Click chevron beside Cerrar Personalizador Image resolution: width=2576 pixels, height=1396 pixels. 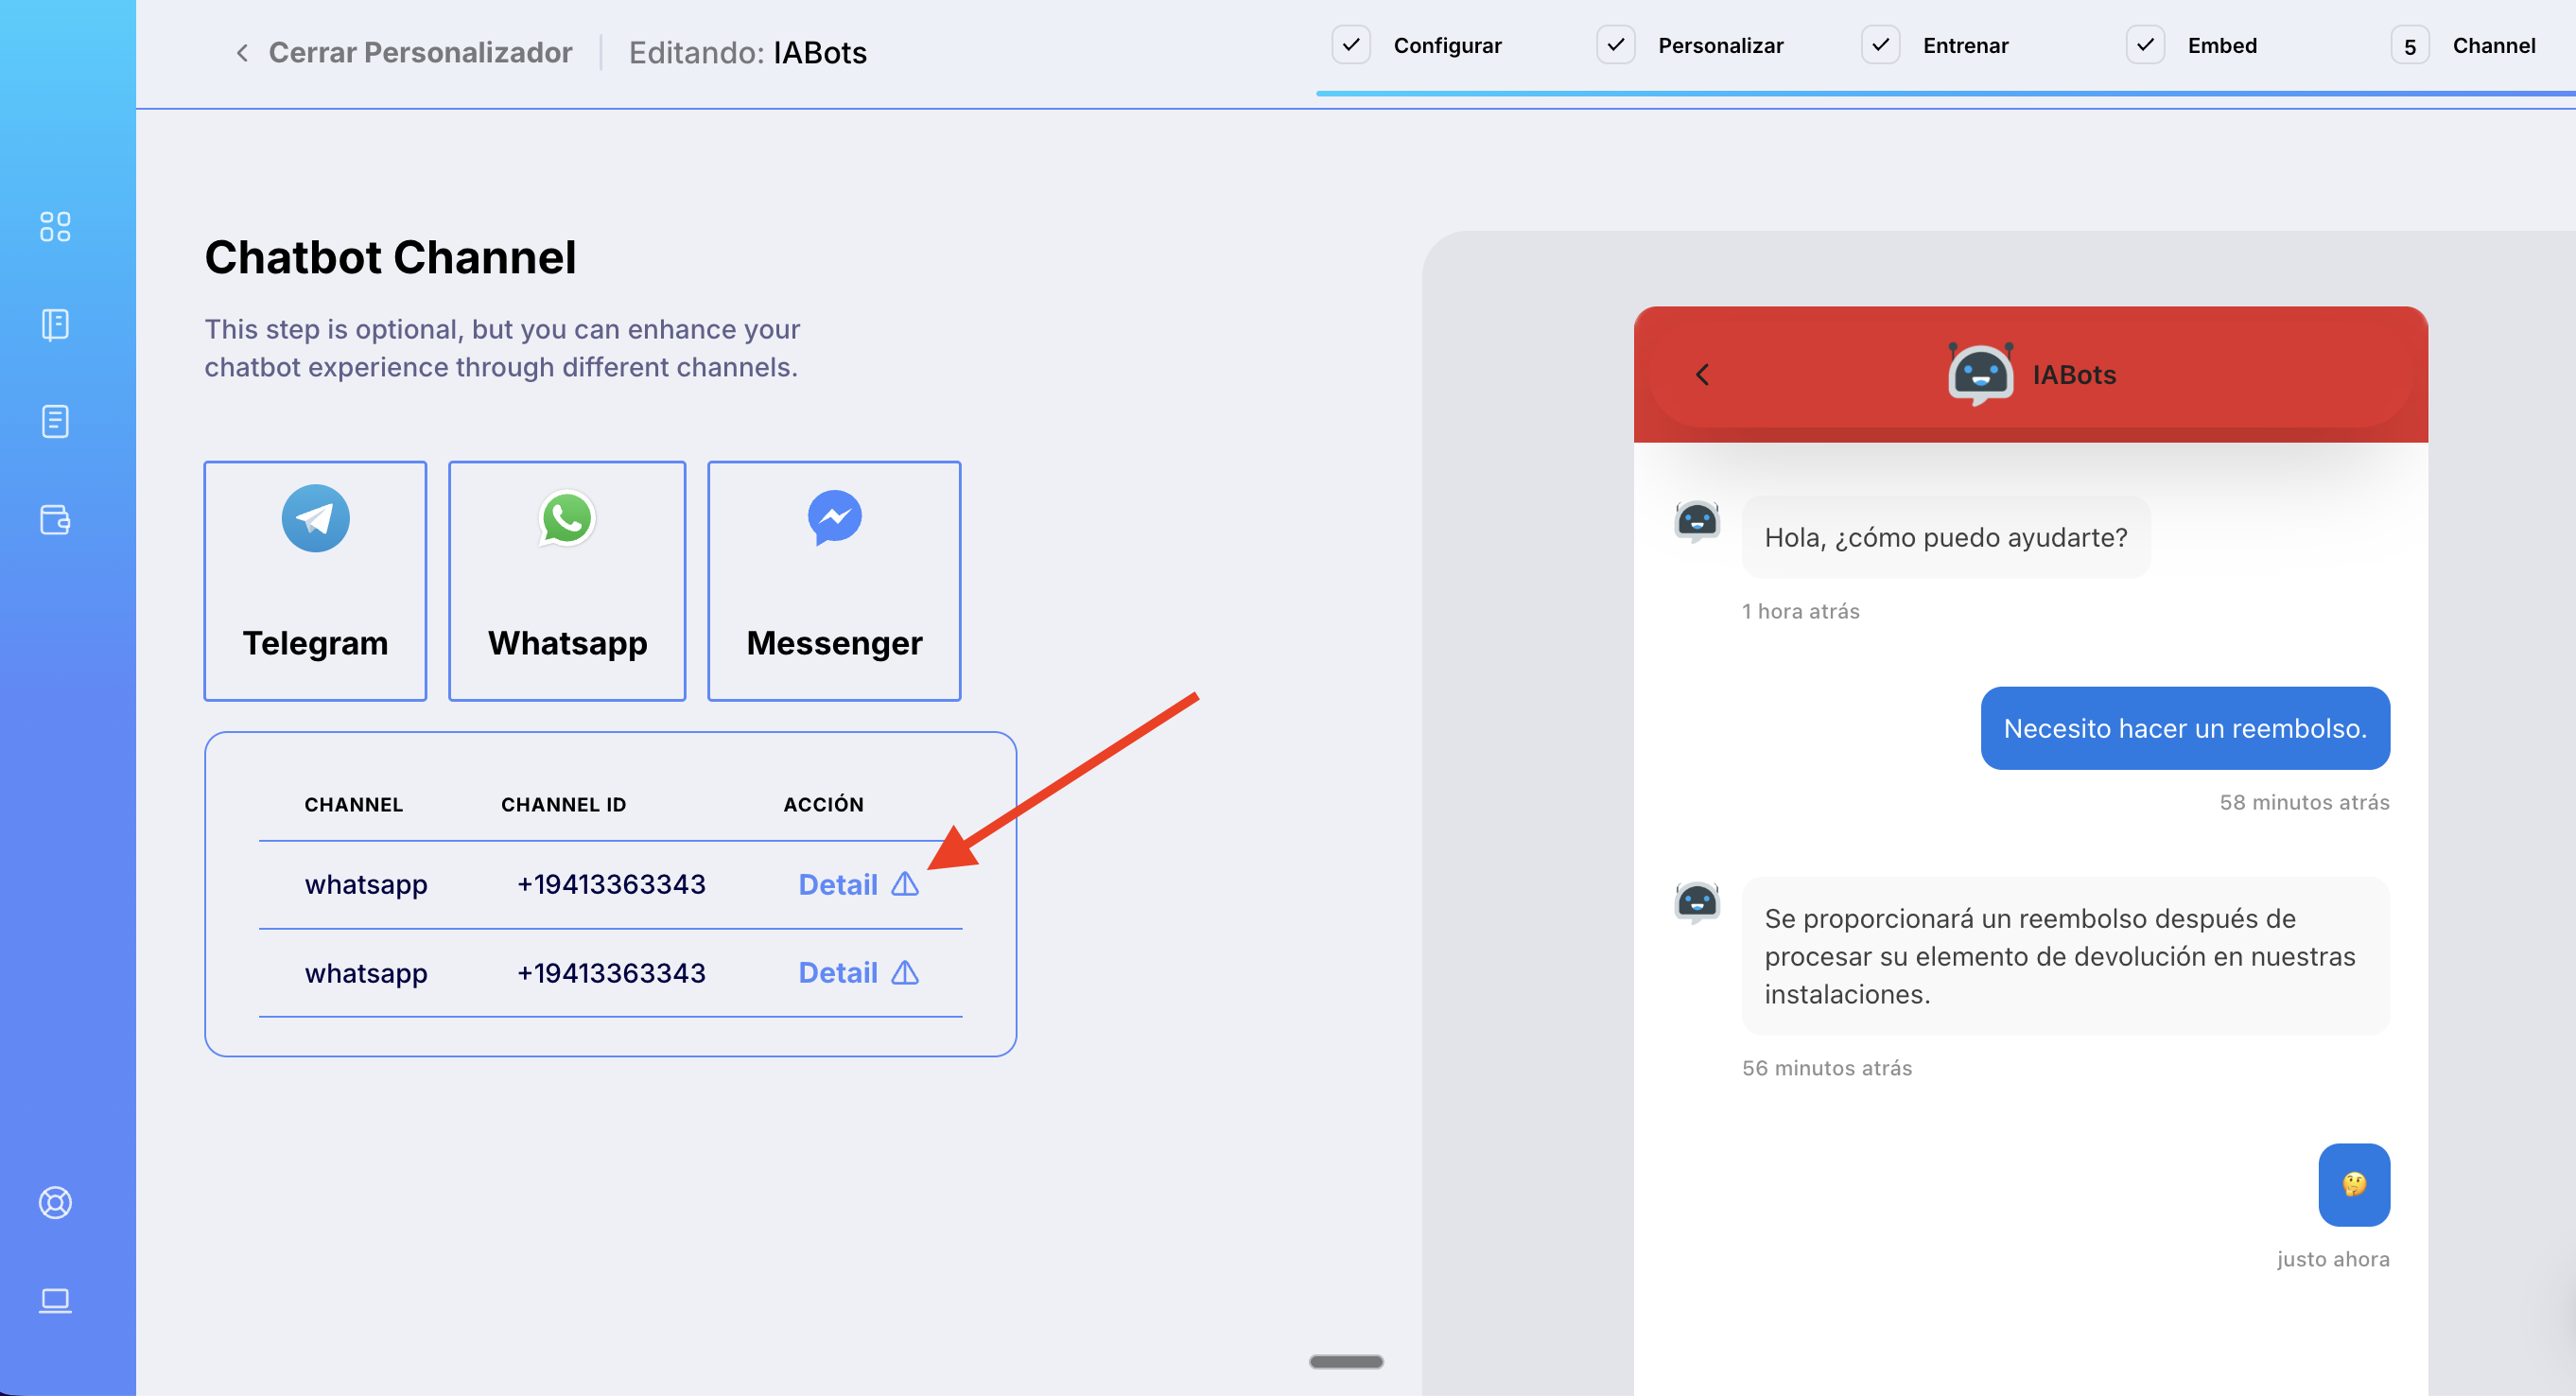click(242, 52)
